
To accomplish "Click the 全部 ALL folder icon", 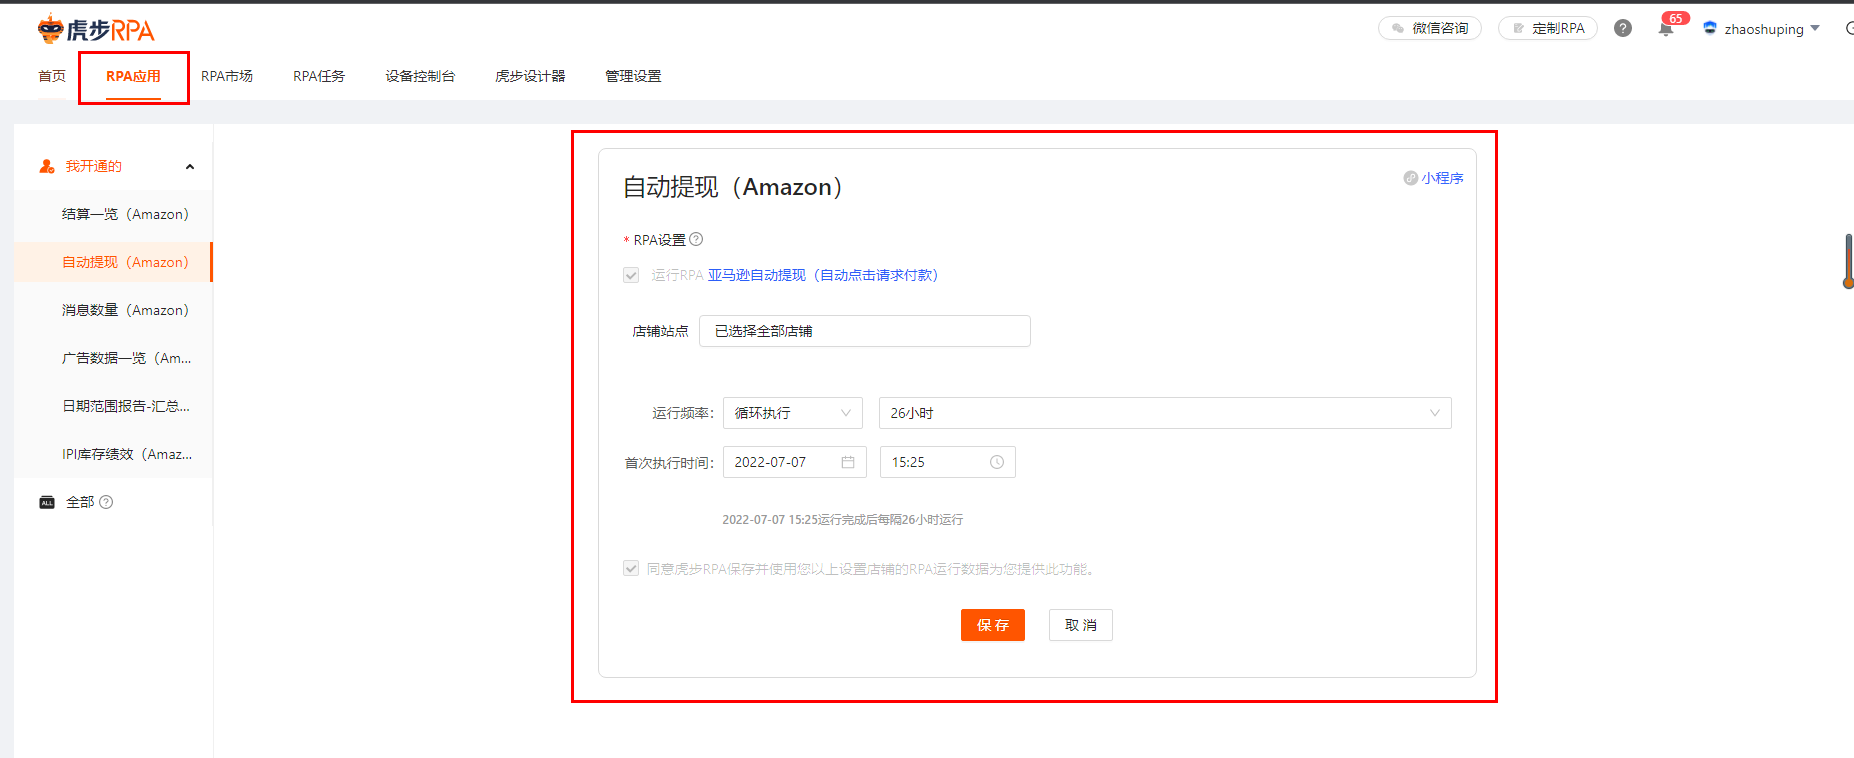I will point(47,502).
